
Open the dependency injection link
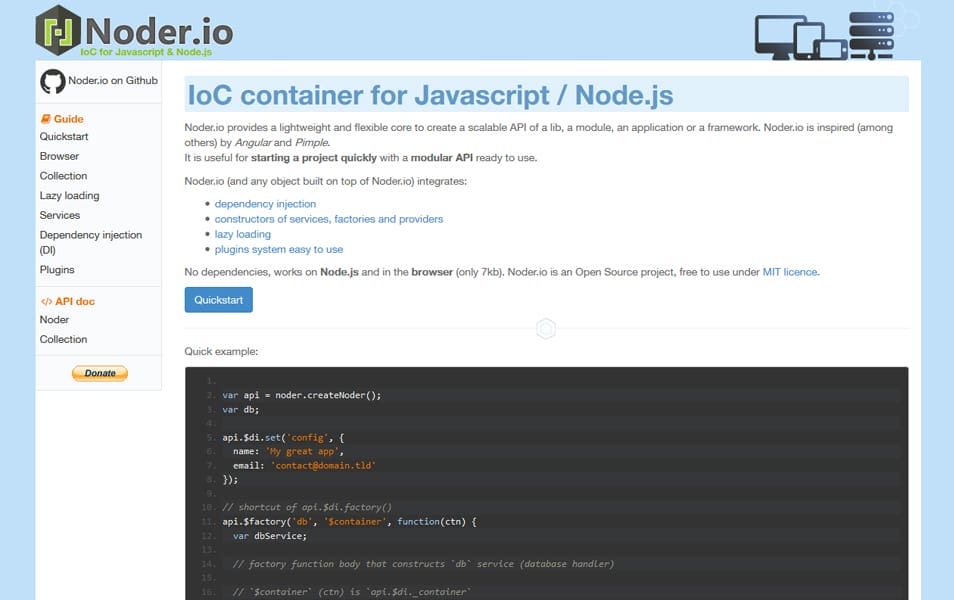pyautogui.click(x=265, y=203)
